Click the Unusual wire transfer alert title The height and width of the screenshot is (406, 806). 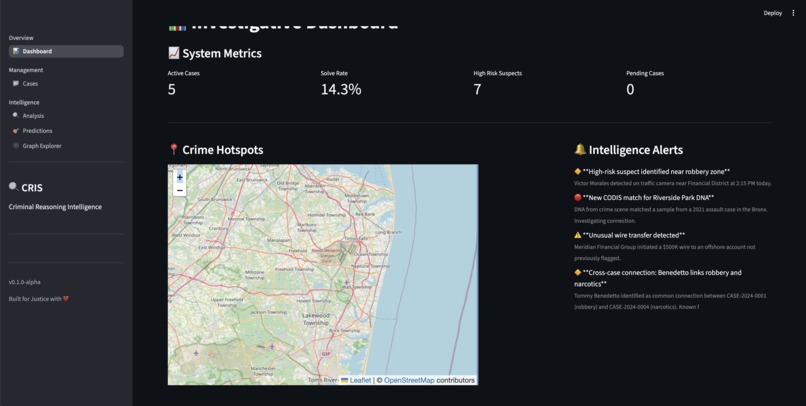pyautogui.click(x=634, y=235)
